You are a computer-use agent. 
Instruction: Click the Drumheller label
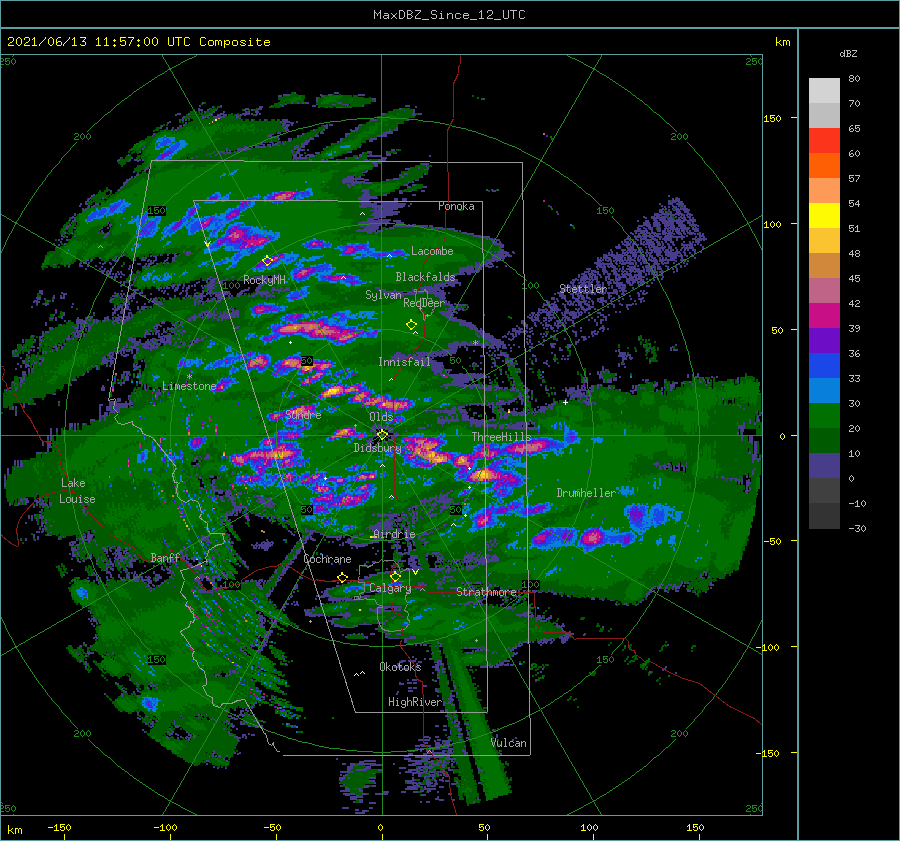[586, 493]
